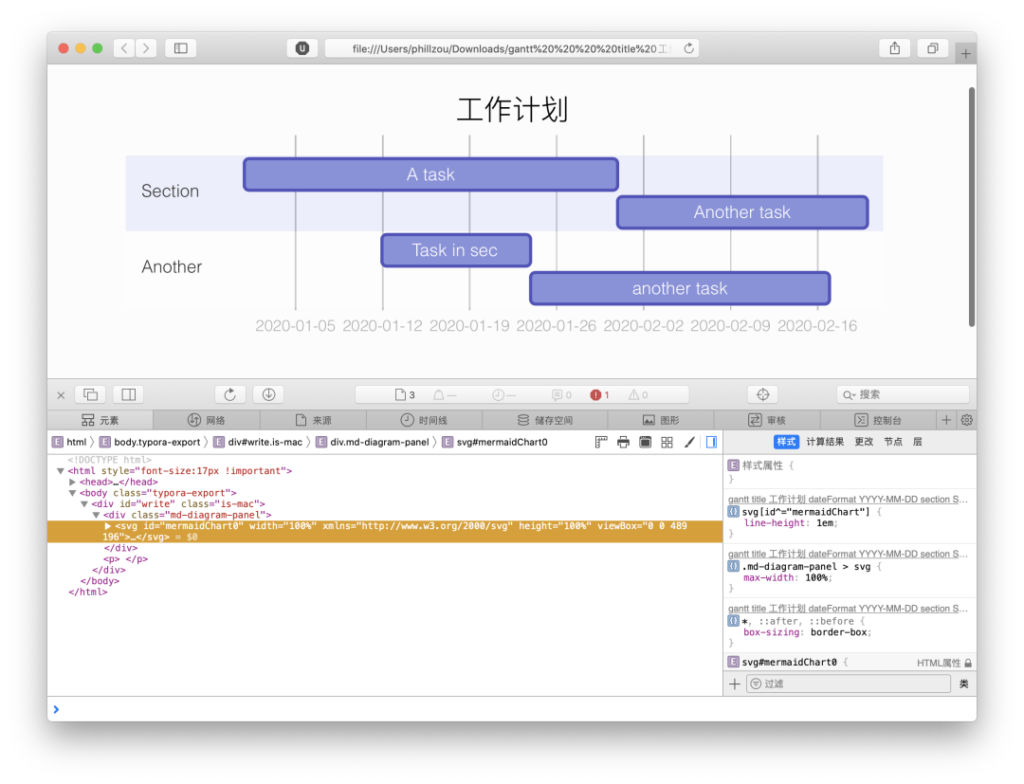The height and width of the screenshot is (784, 1024).
Task: Dock inspector to side of window
Action: click(129, 395)
